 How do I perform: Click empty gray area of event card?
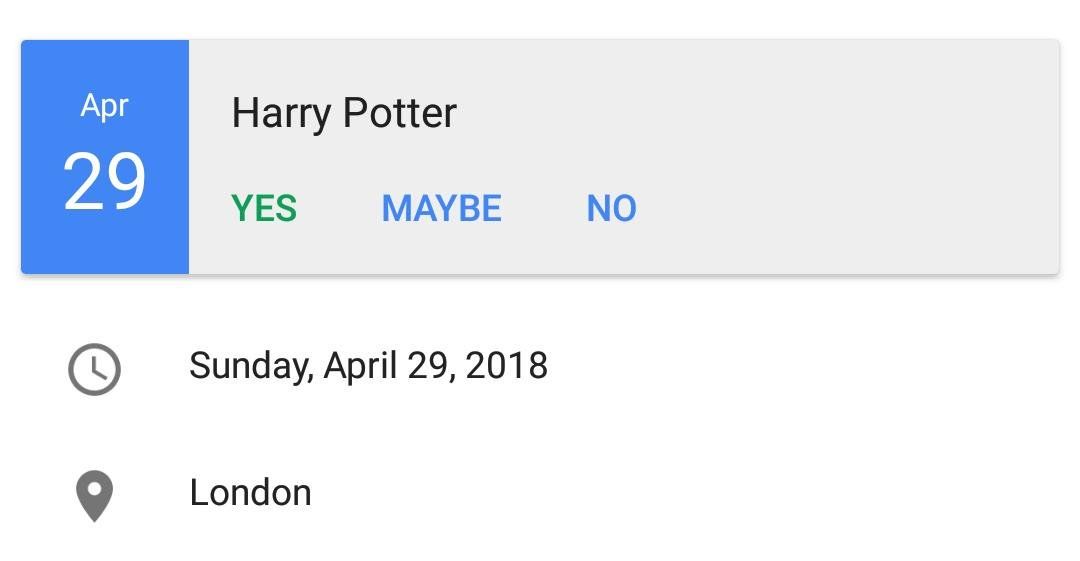point(850,160)
